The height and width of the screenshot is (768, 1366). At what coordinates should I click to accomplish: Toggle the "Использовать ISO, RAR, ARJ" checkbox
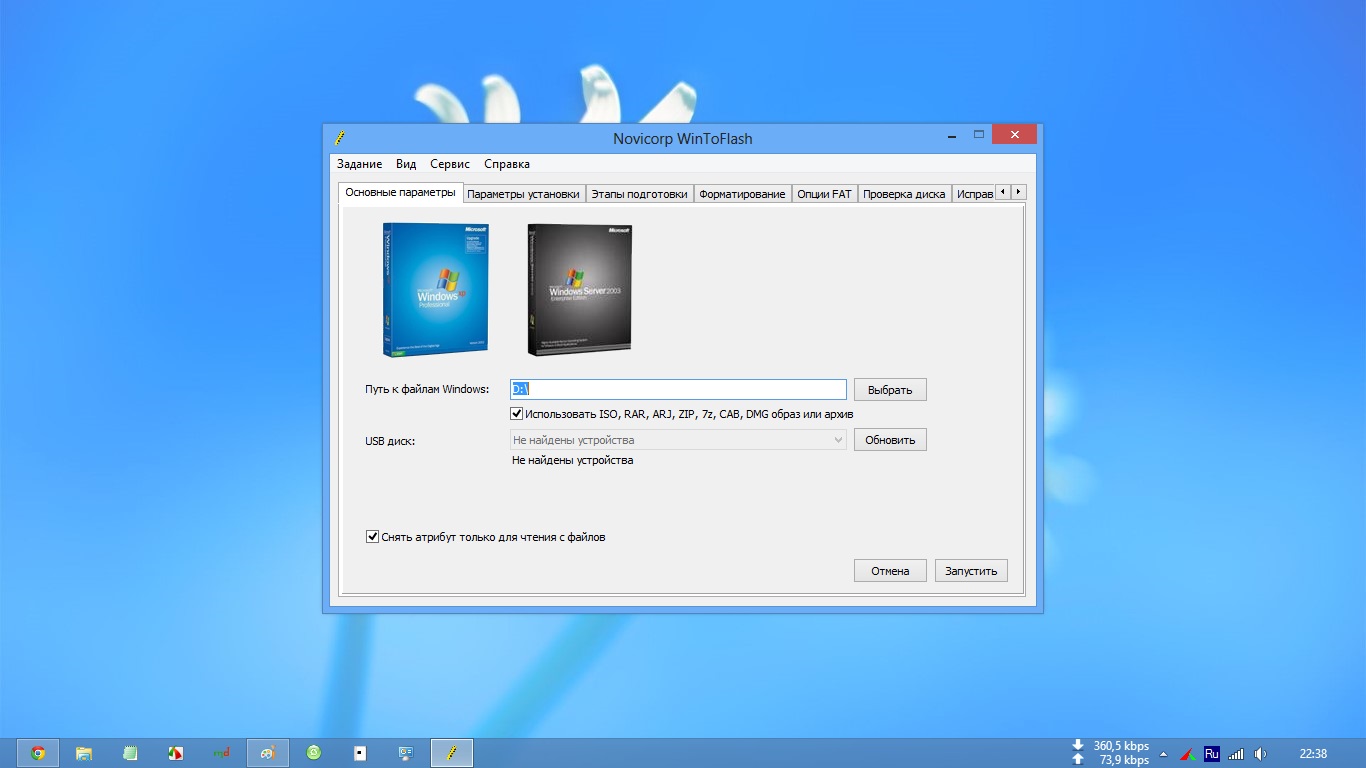point(517,414)
